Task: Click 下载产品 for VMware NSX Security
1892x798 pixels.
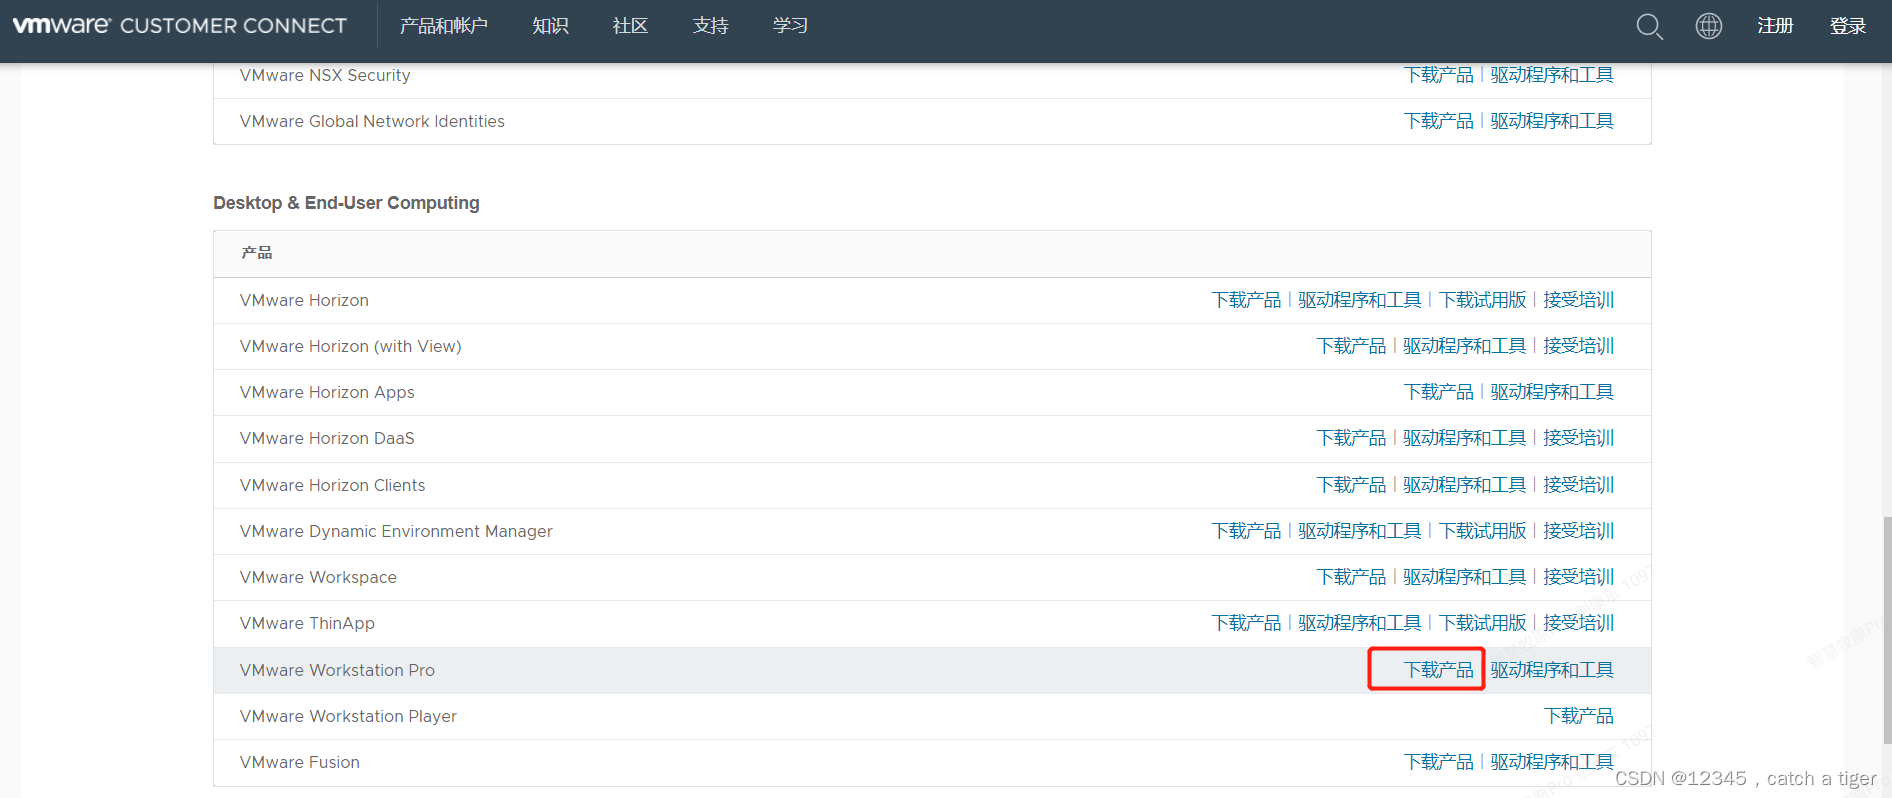Action: coord(1439,75)
